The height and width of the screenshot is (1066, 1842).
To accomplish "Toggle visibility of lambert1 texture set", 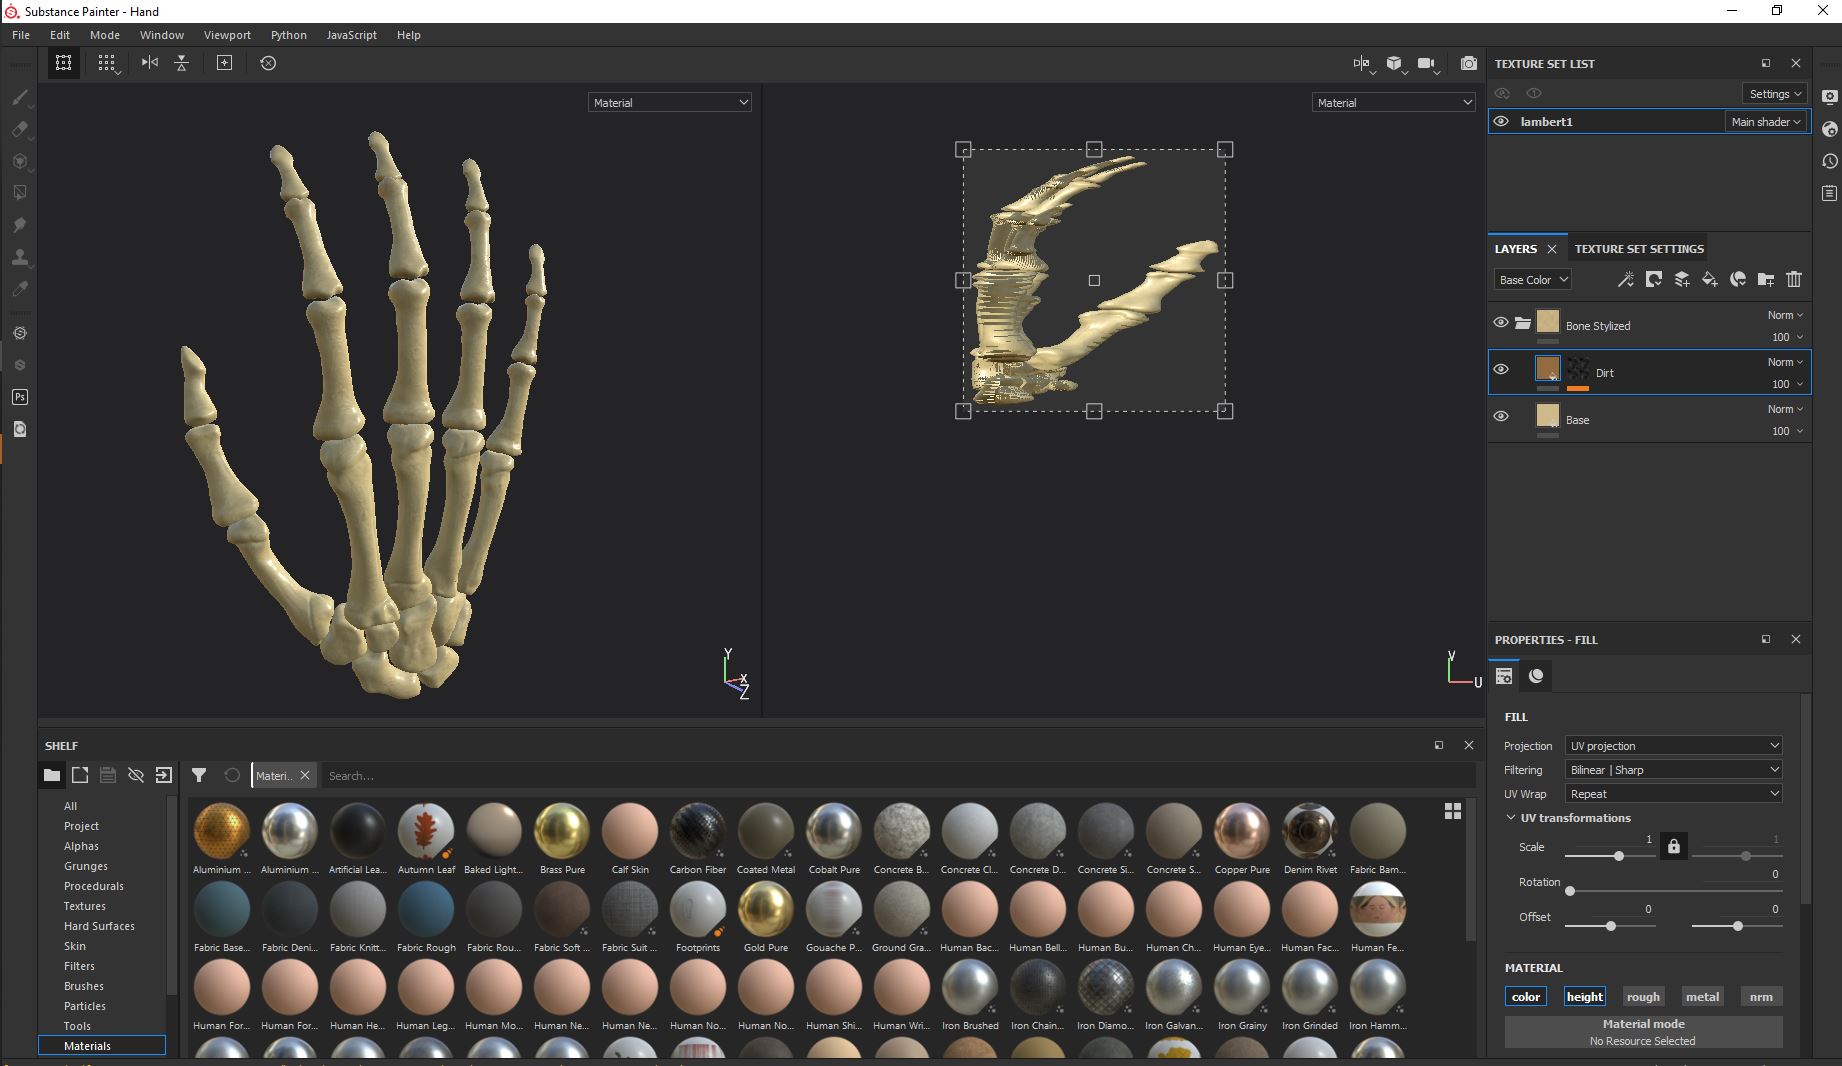I will [1501, 122].
